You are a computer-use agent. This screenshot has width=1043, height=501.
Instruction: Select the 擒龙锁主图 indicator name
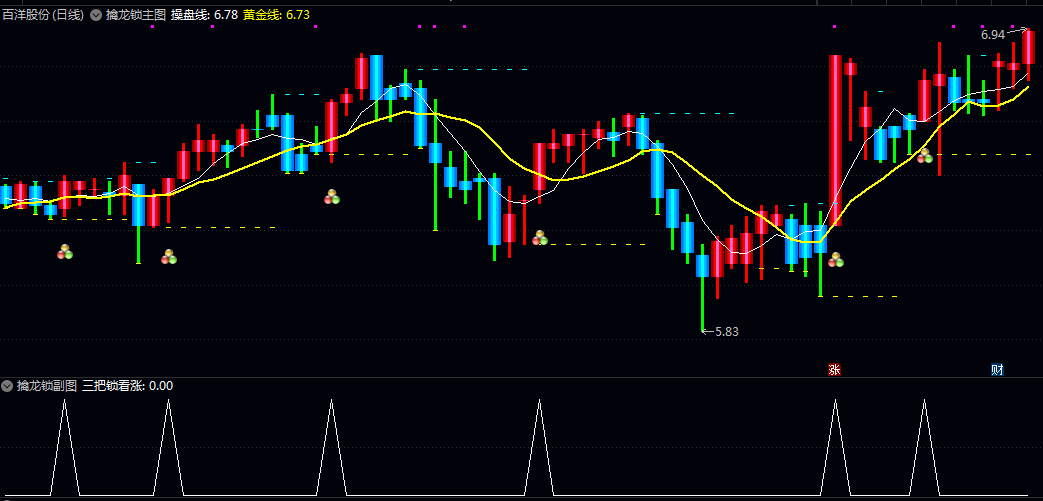(136, 15)
